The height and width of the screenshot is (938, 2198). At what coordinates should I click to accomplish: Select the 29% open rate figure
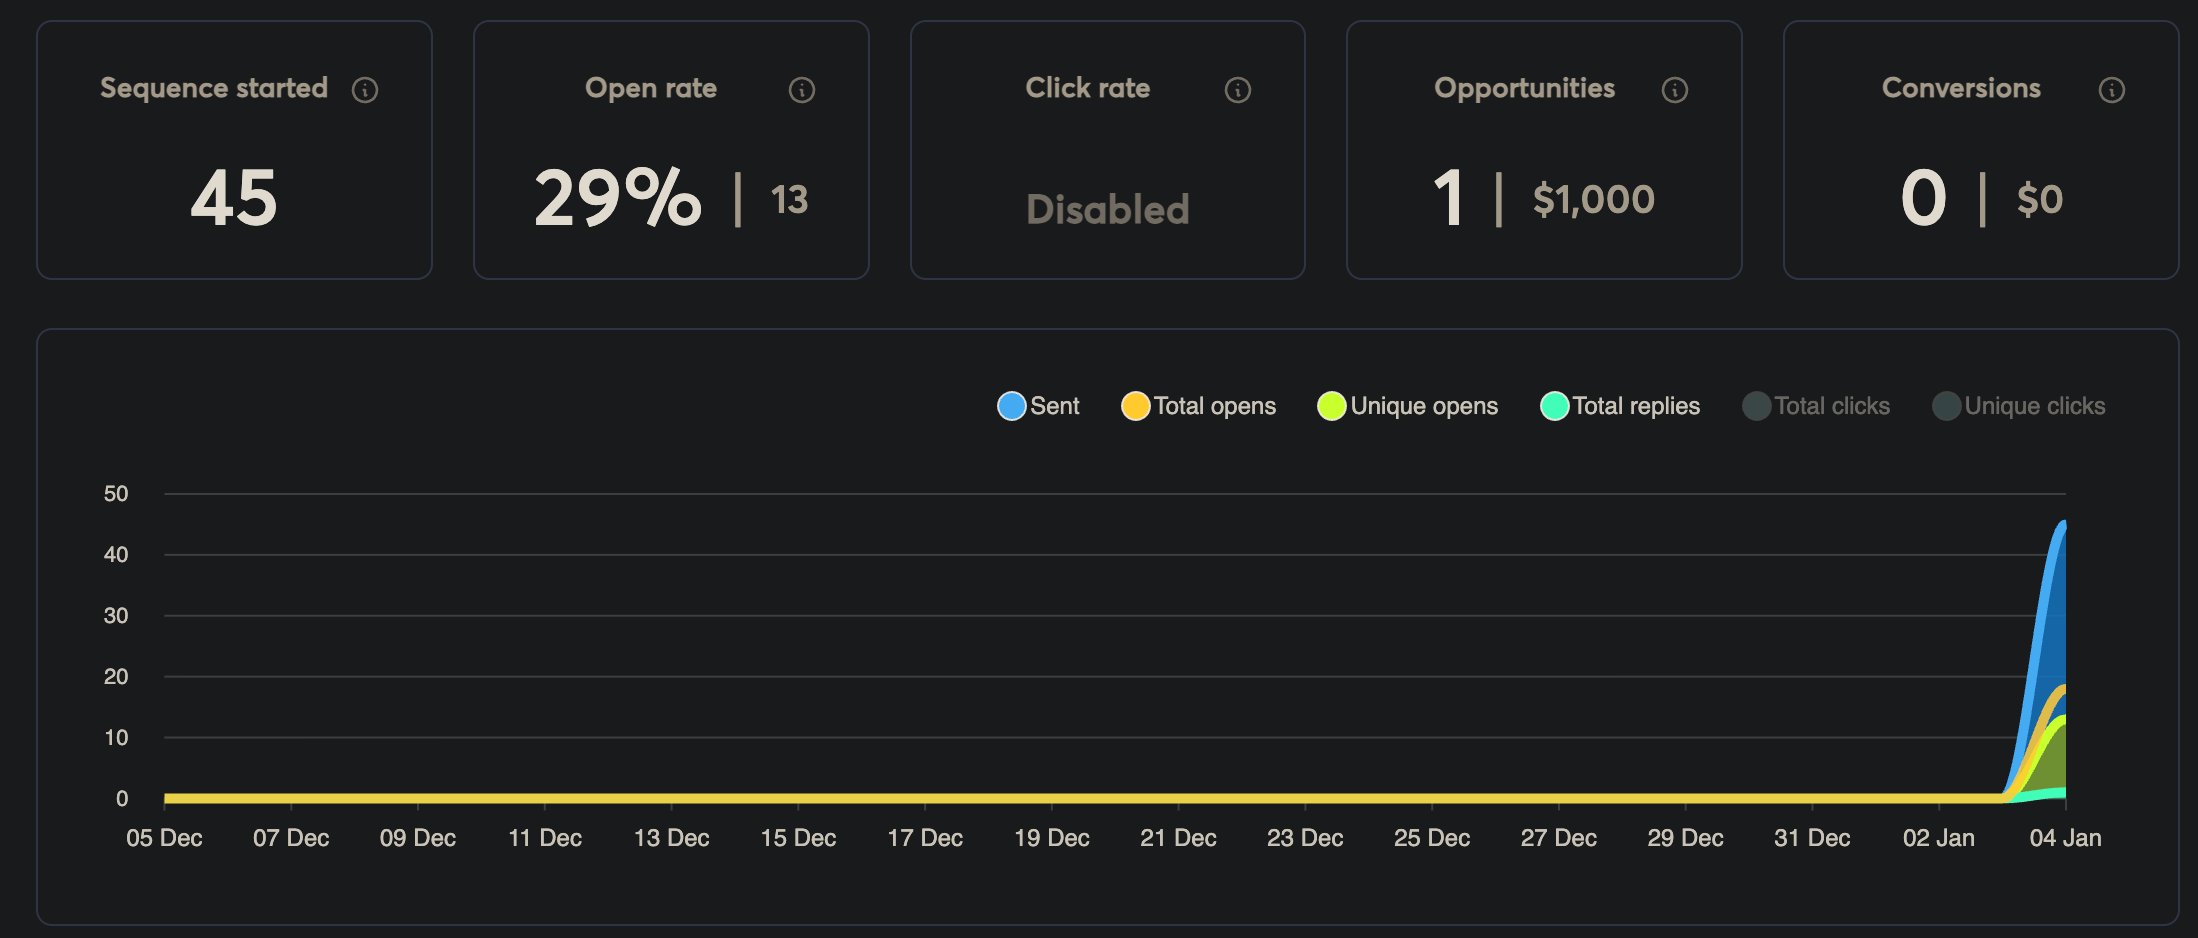tap(617, 198)
